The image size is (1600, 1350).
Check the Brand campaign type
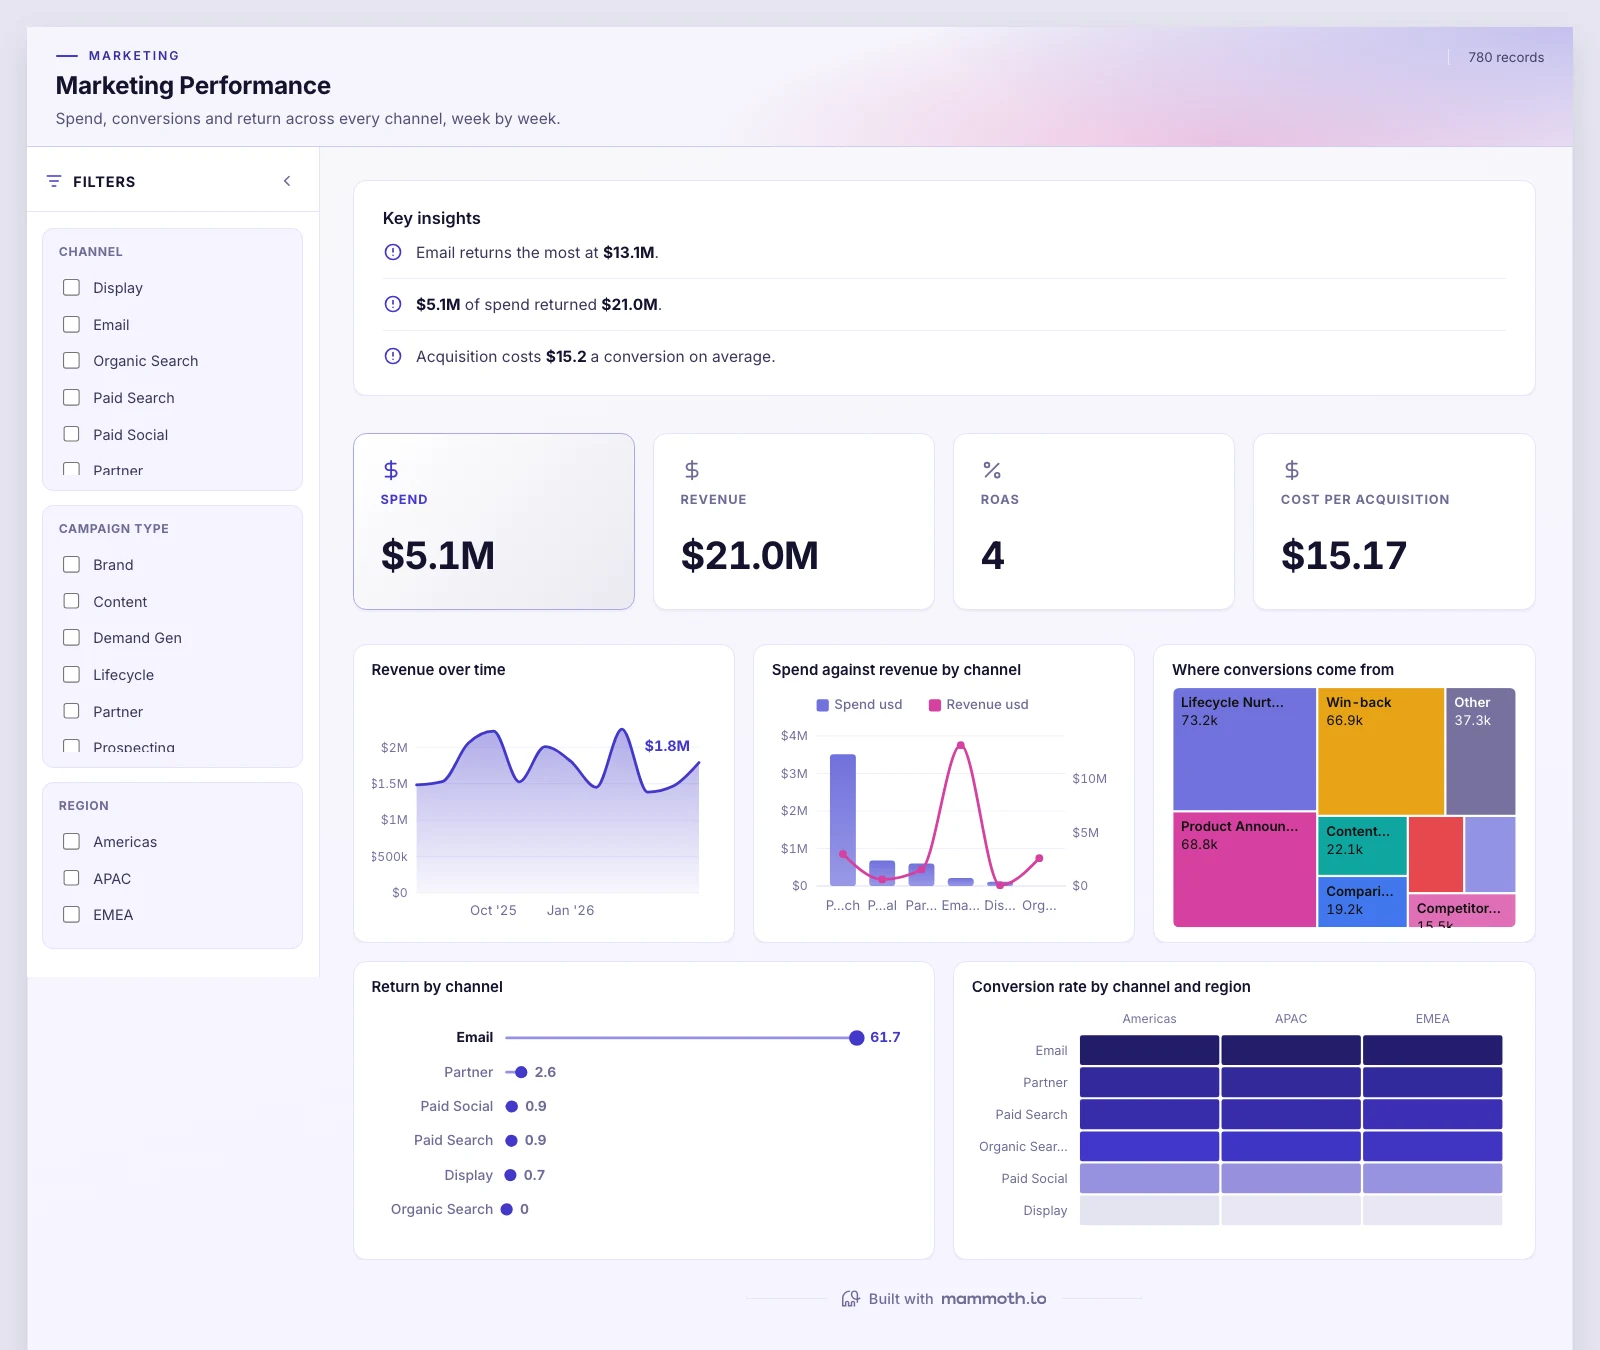click(71, 564)
